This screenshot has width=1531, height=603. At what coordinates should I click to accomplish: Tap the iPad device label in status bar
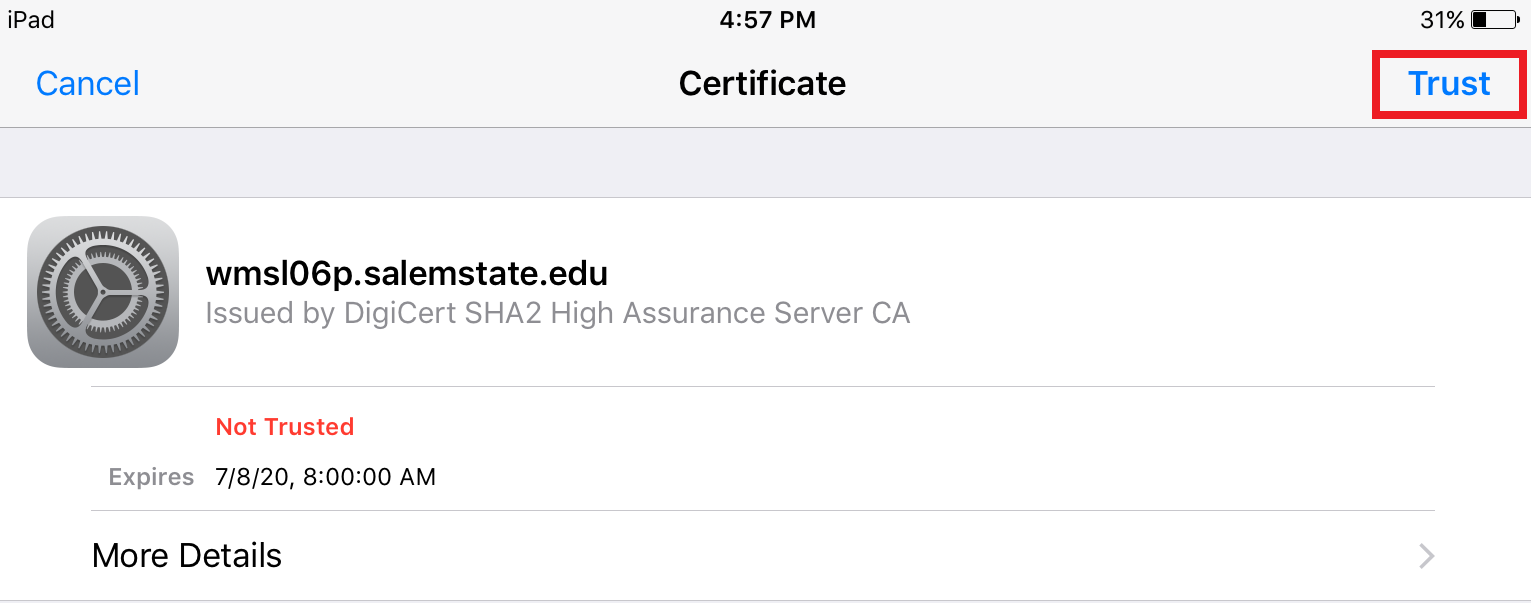tap(31, 19)
